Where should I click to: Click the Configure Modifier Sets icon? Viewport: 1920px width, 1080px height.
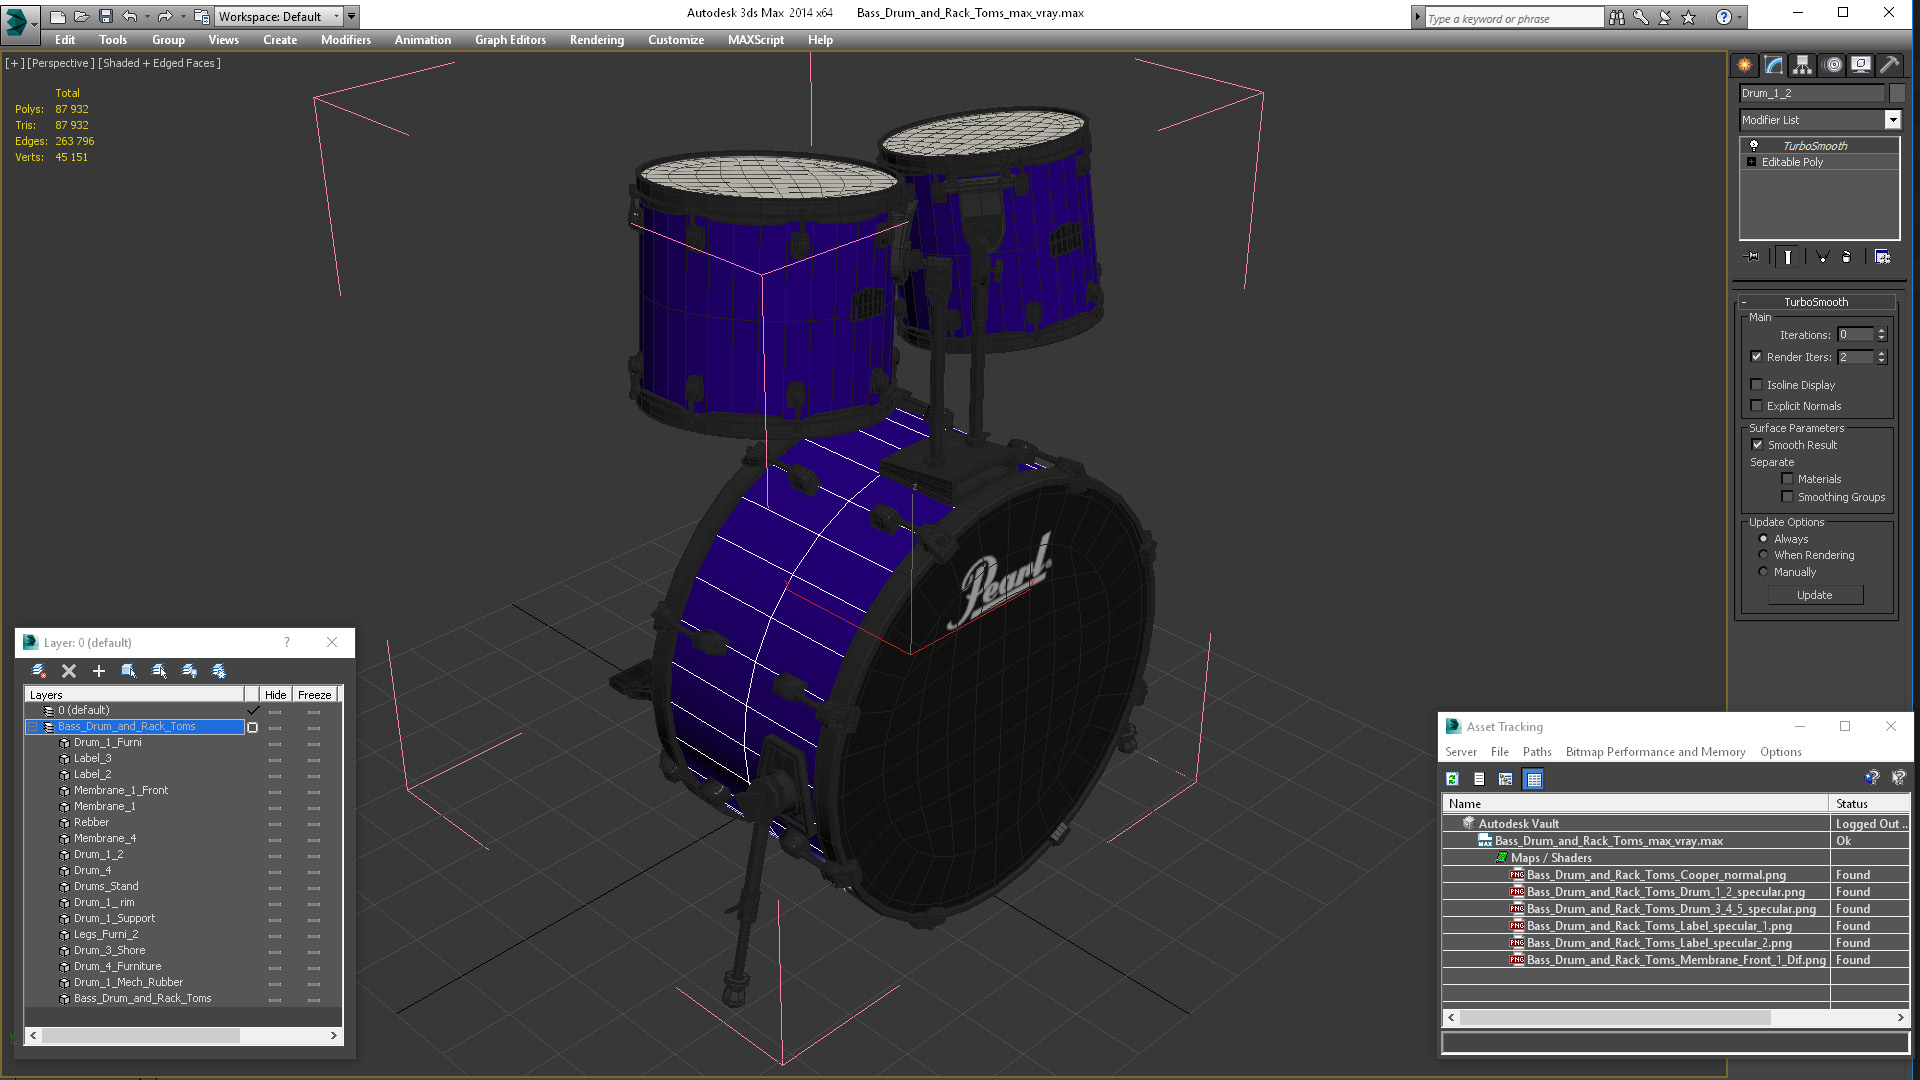pyautogui.click(x=1882, y=257)
